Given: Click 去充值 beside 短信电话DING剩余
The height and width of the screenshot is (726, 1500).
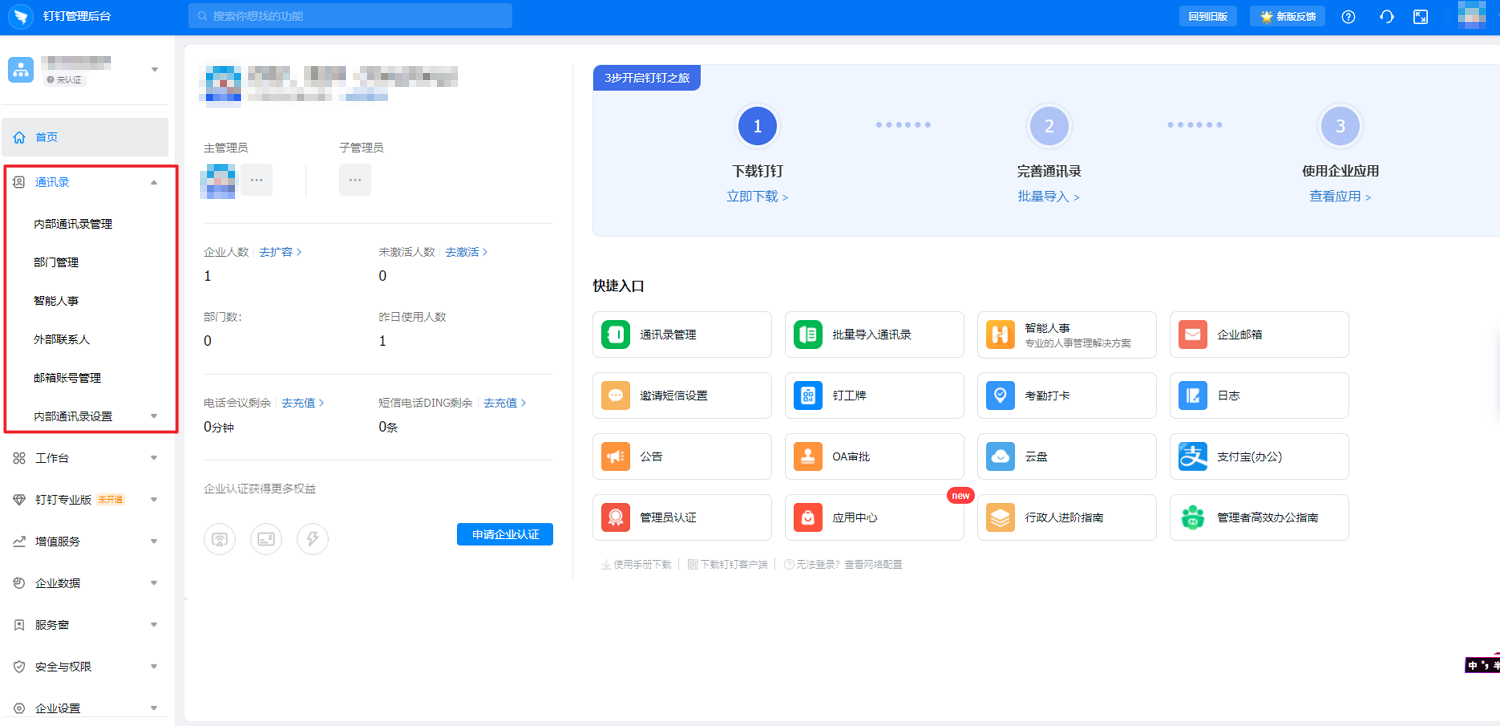Looking at the screenshot, I should [505, 403].
